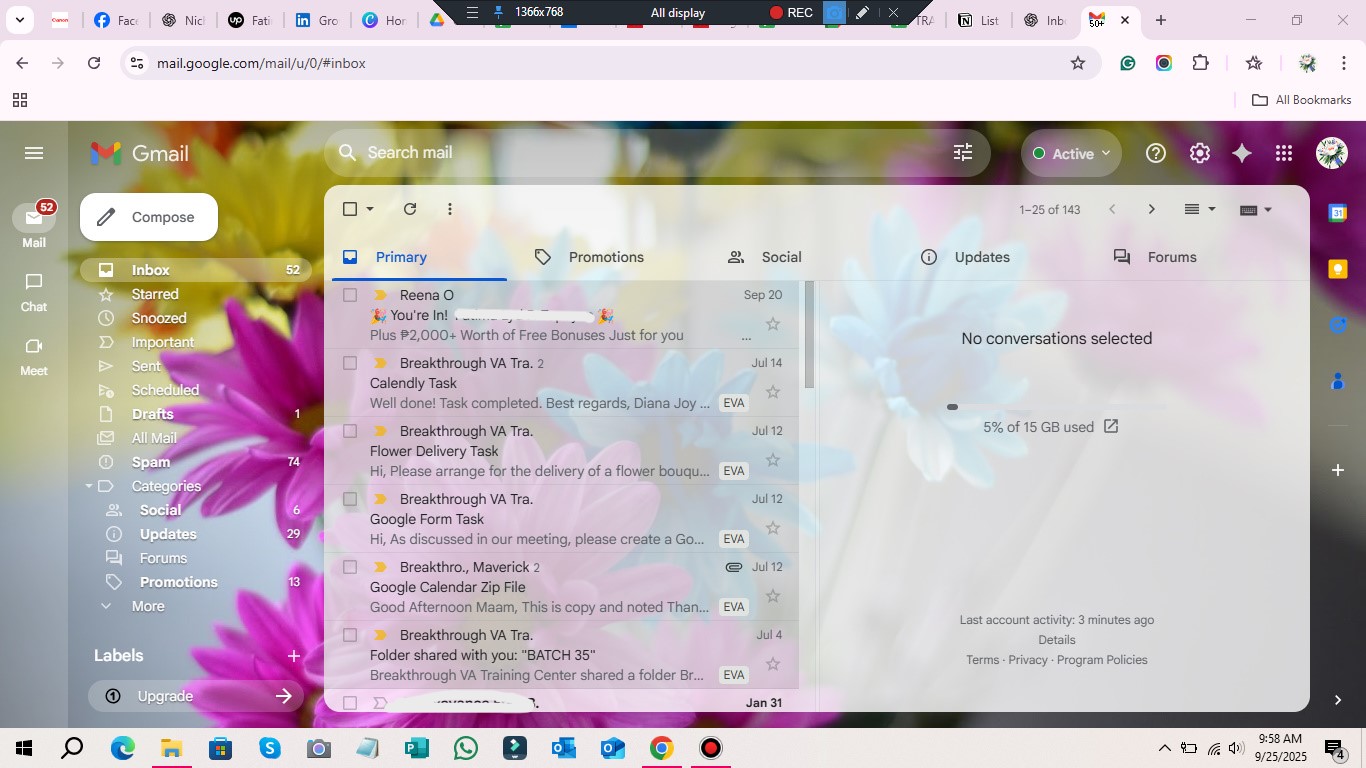
Task: Star the Calendly Task email
Action: click(x=772, y=392)
